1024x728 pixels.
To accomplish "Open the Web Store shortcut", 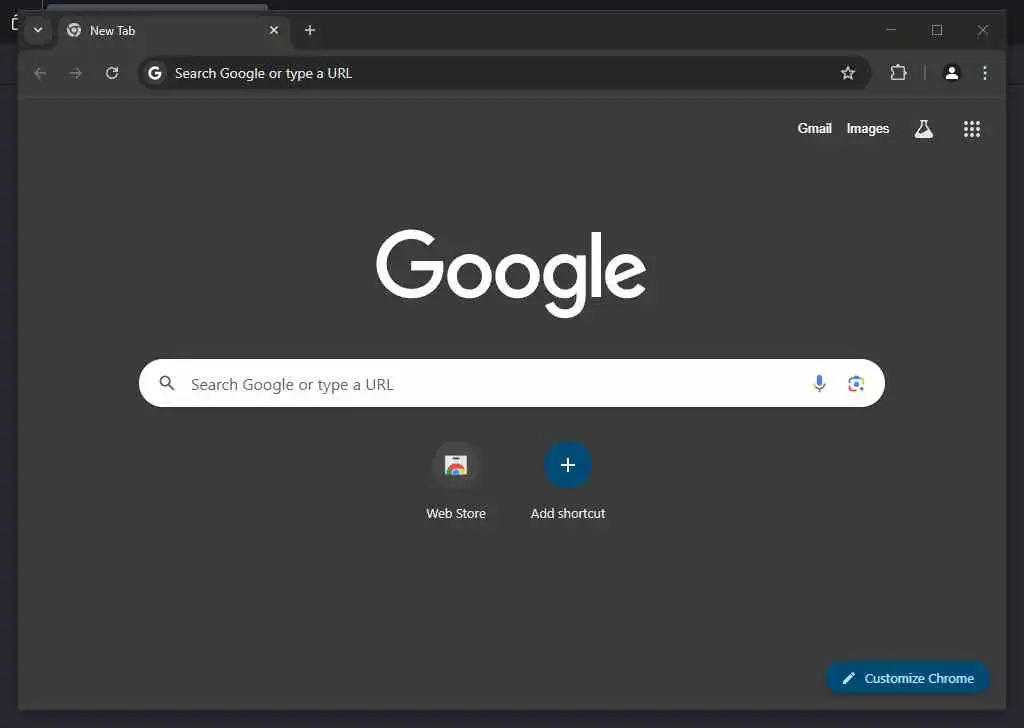I will (x=456, y=481).
